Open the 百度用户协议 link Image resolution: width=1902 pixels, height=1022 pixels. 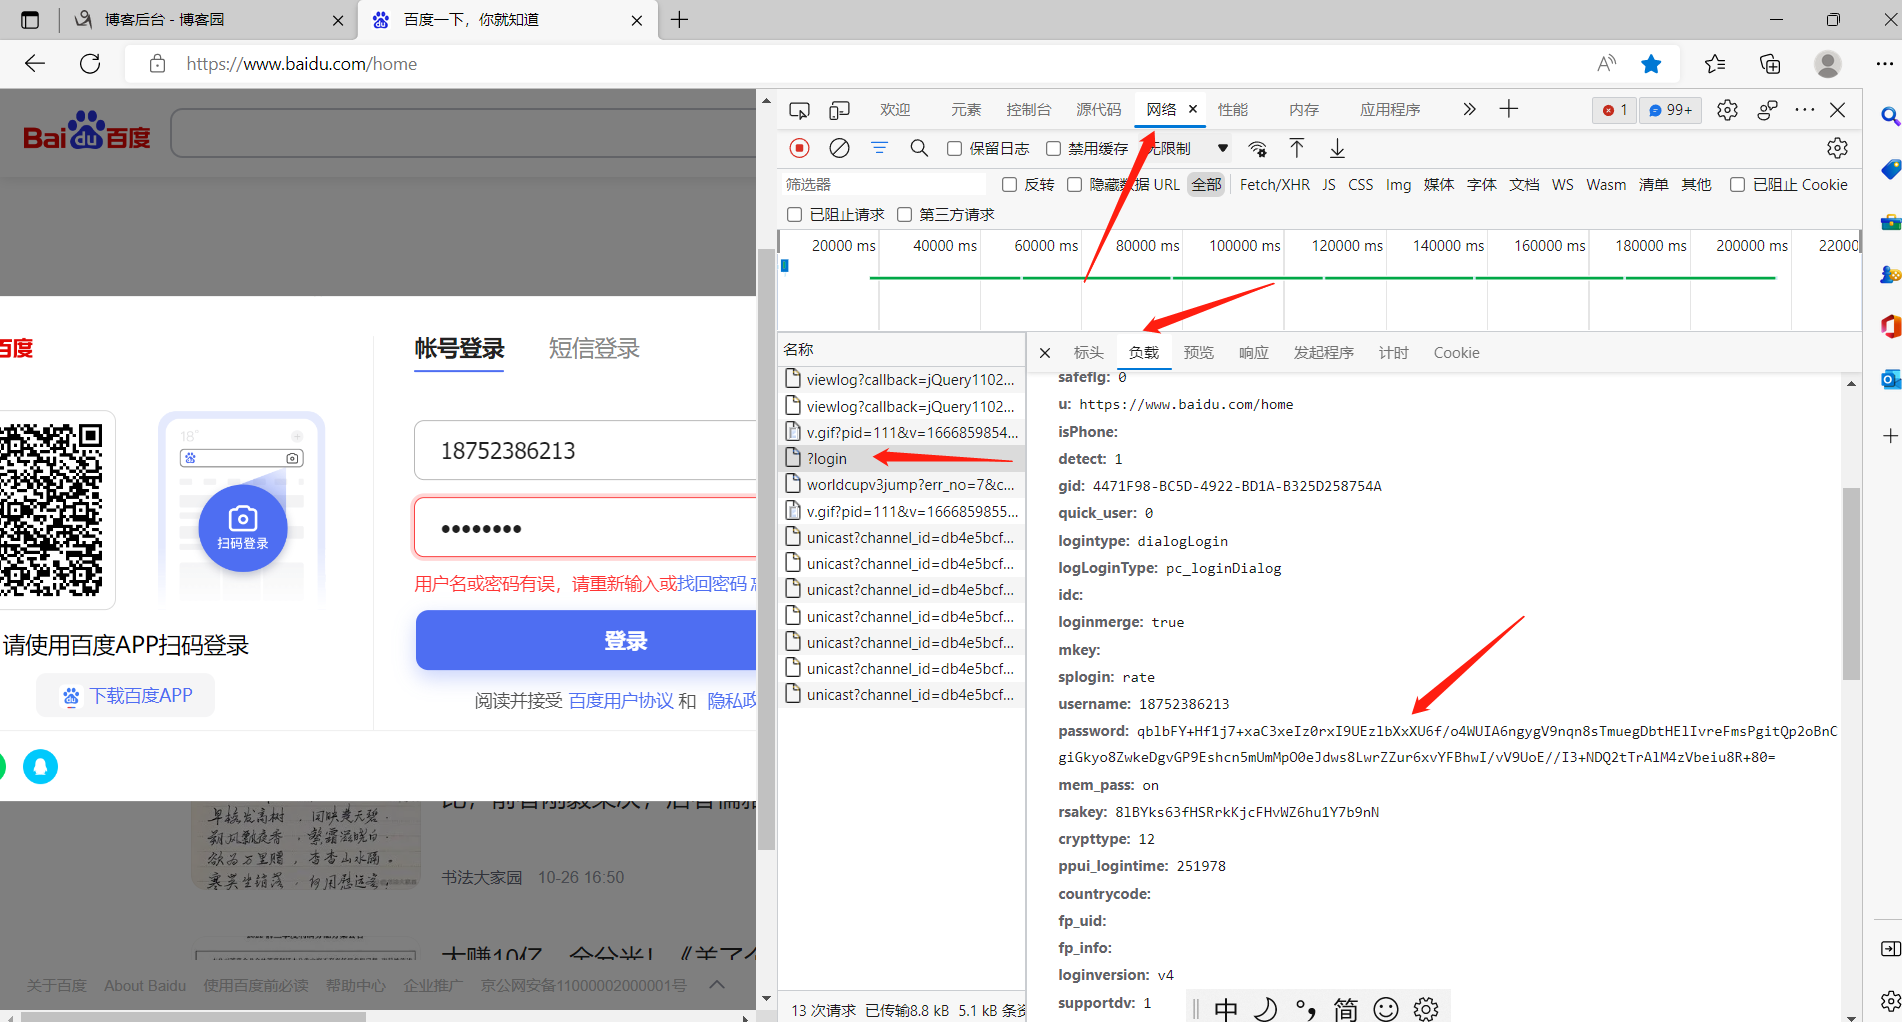pos(621,701)
